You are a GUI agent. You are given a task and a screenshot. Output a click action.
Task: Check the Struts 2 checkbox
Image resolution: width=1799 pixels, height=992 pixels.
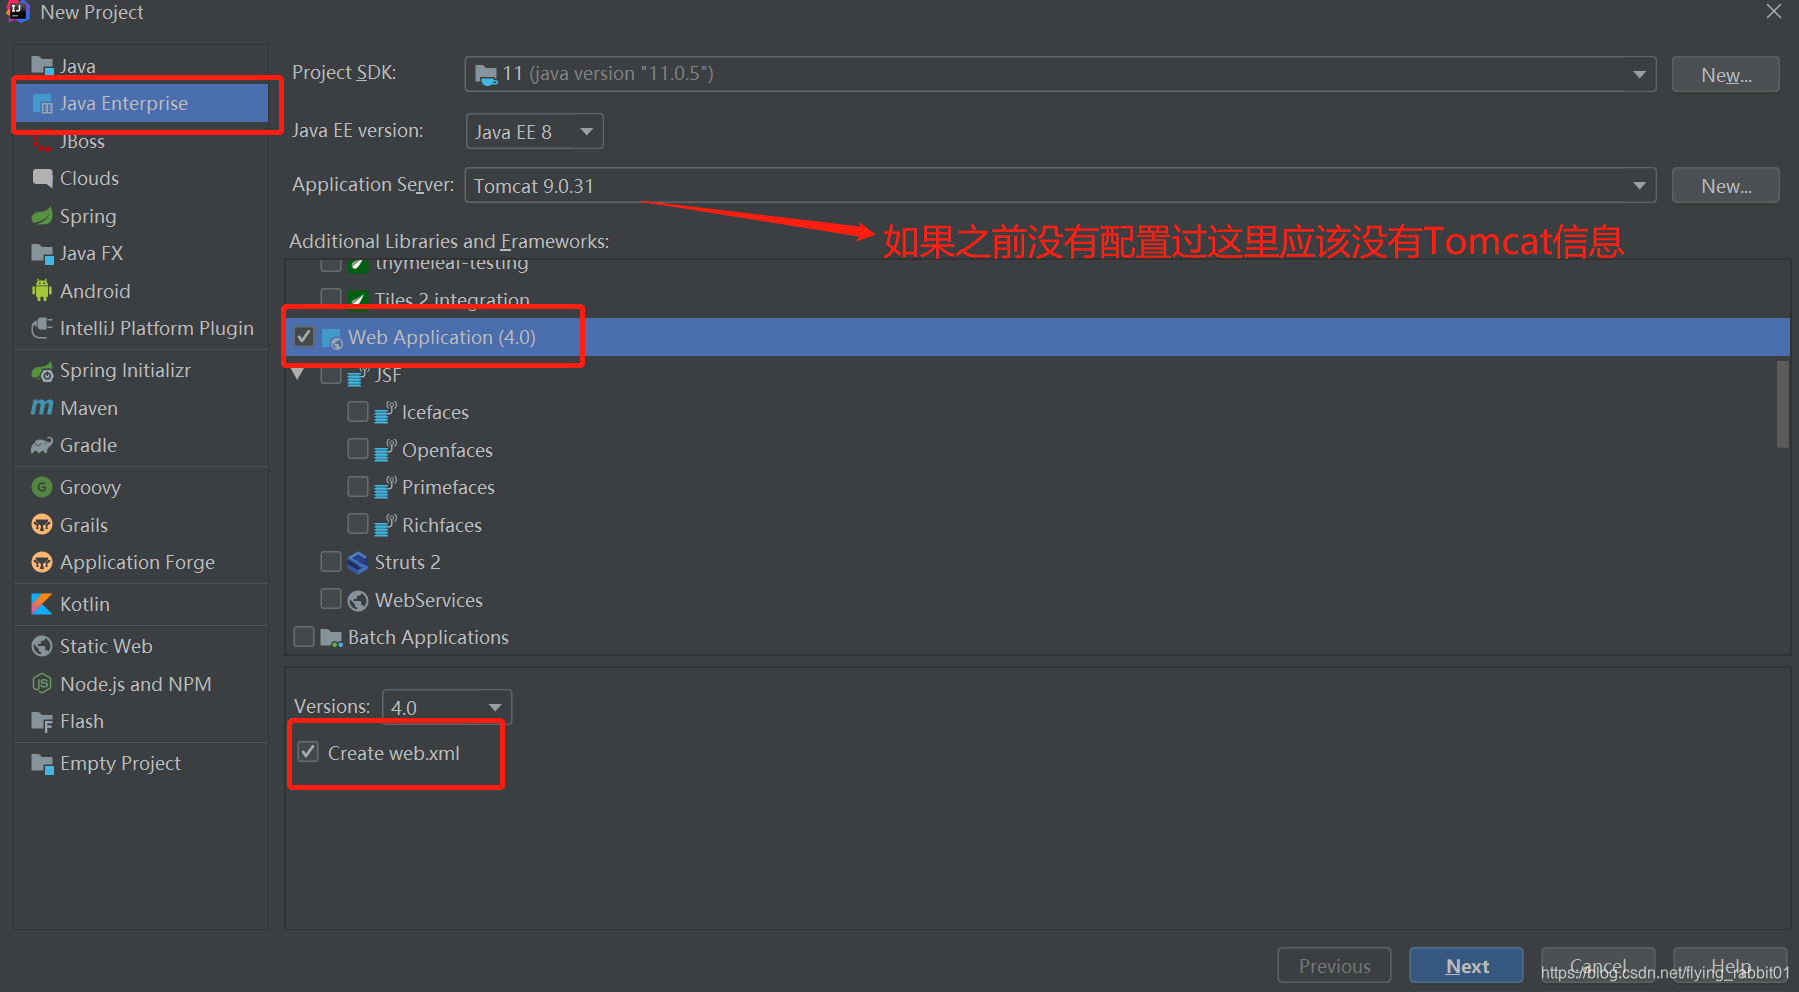(x=331, y=562)
